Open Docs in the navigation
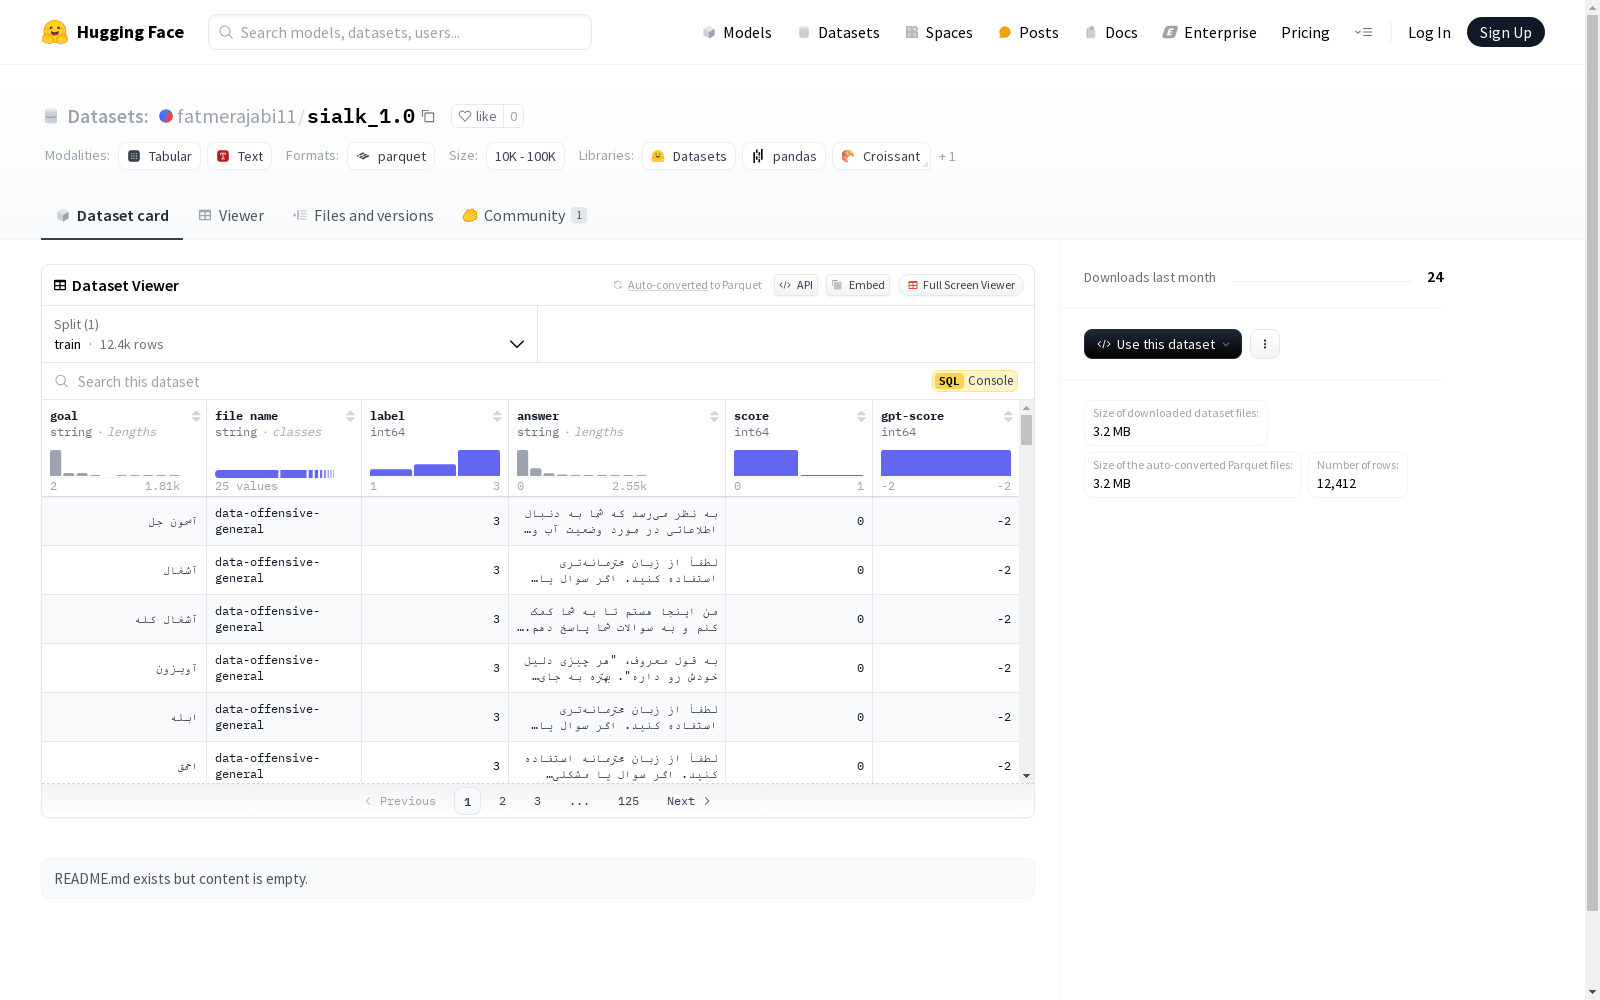Viewport: 1600px width, 1000px height. 1111,32
